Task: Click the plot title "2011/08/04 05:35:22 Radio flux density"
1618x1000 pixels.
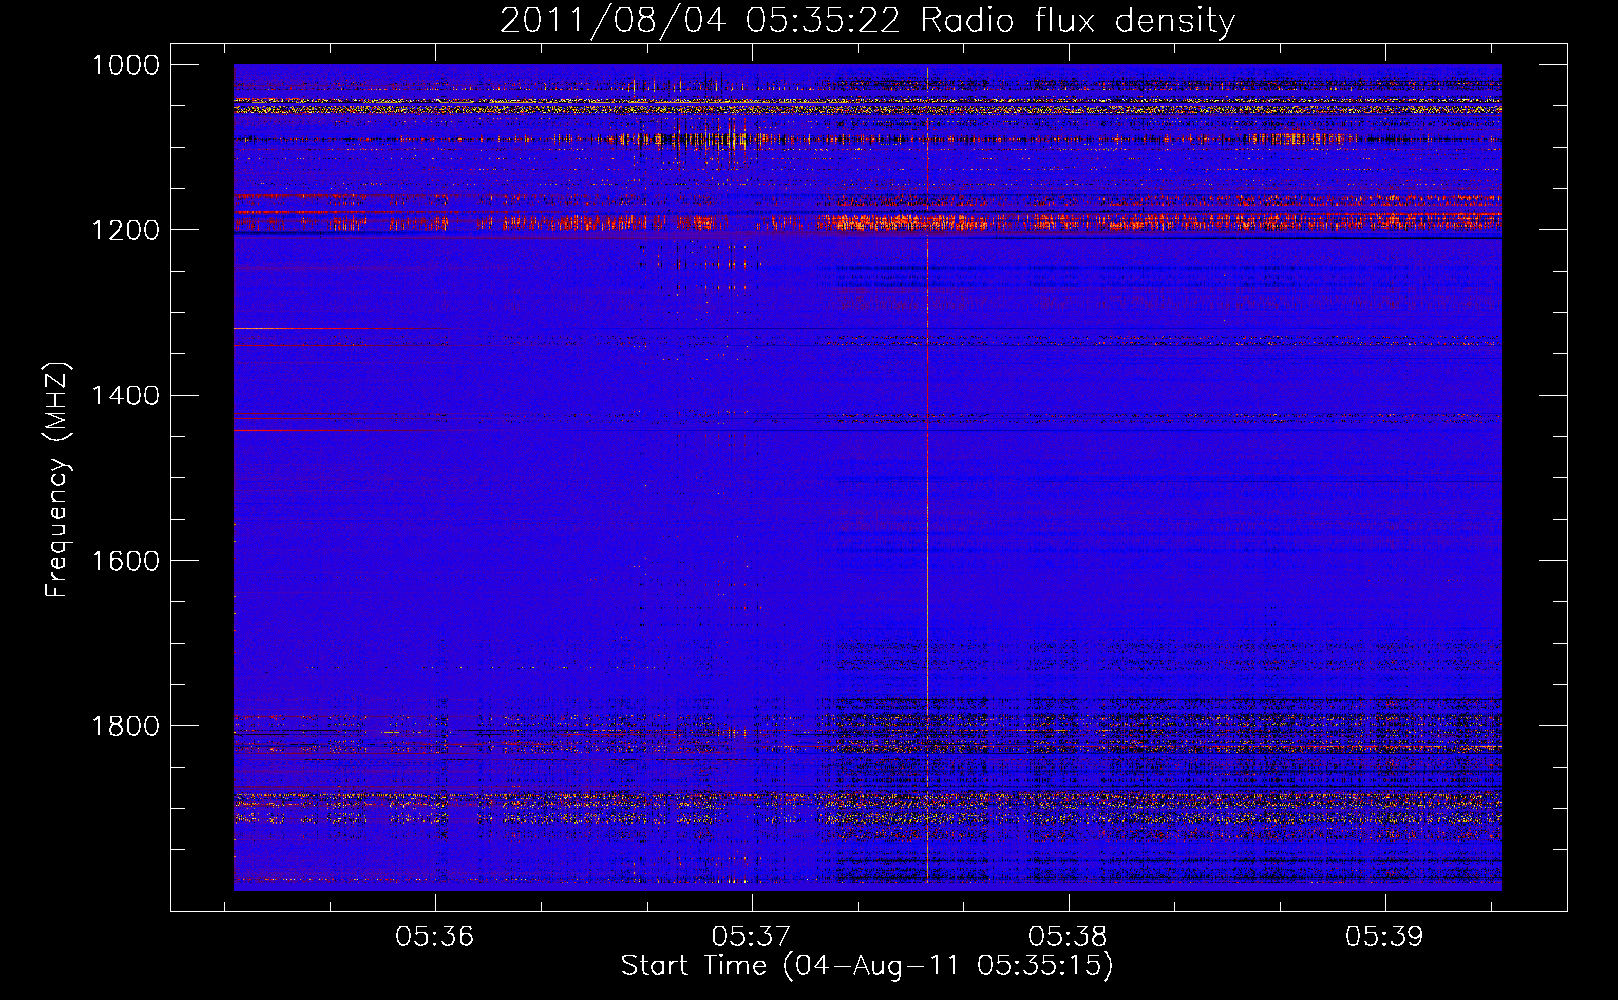Action: pos(867,20)
